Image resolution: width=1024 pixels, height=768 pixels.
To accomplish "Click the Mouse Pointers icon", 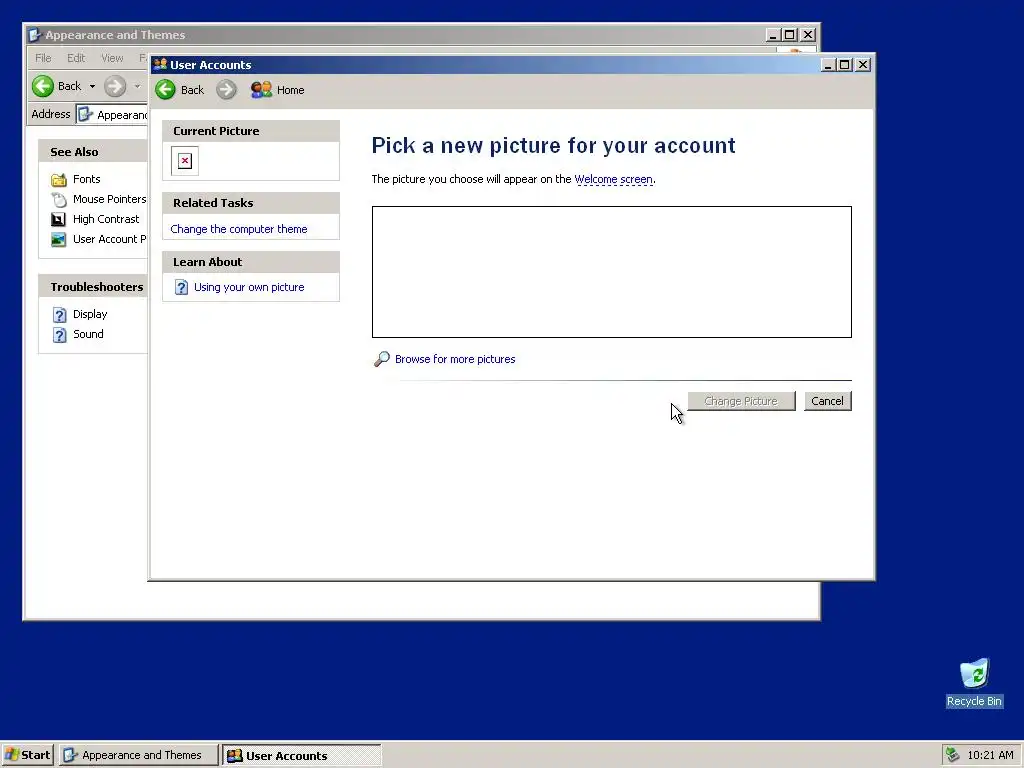I will pyautogui.click(x=59, y=200).
